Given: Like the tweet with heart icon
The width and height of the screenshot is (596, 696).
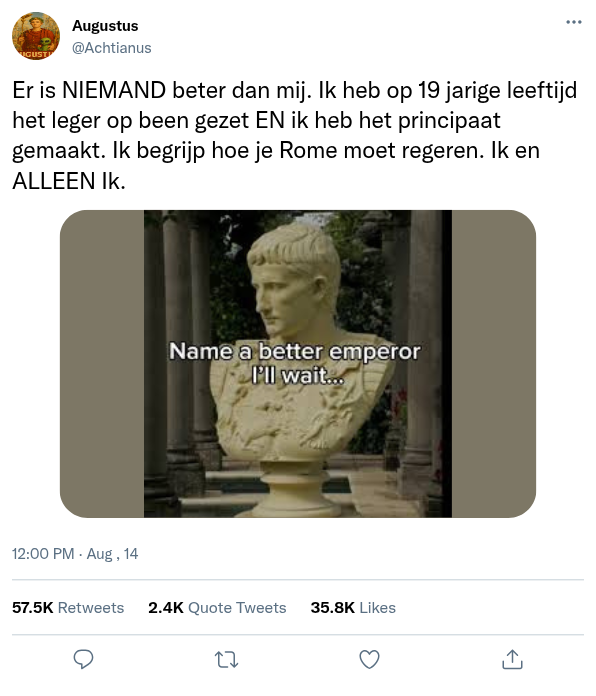Looking at the screenshot, I should pyautogui.click(x=369, y=659).
